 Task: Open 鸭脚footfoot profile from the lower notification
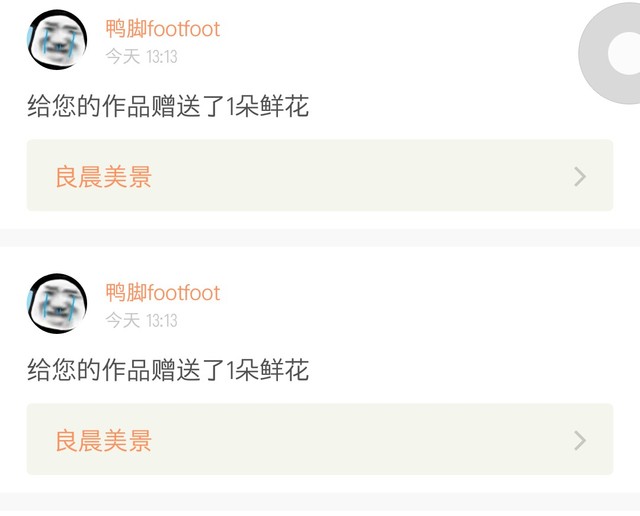(x=163, y=293)
